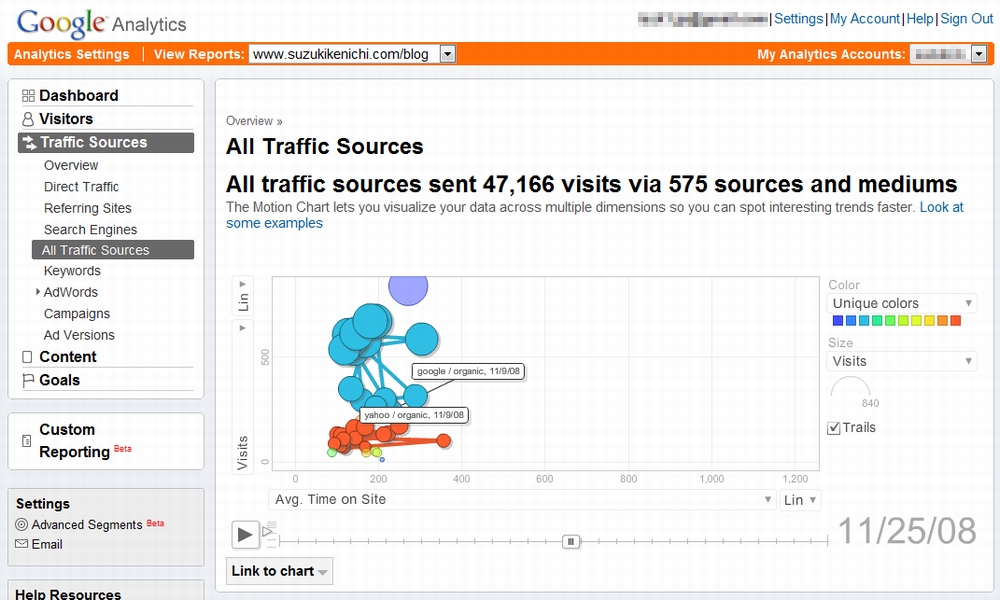This screenshot has width=1000, height=600.
Task: Play the motion chart animation
Action: click(245, 534)
